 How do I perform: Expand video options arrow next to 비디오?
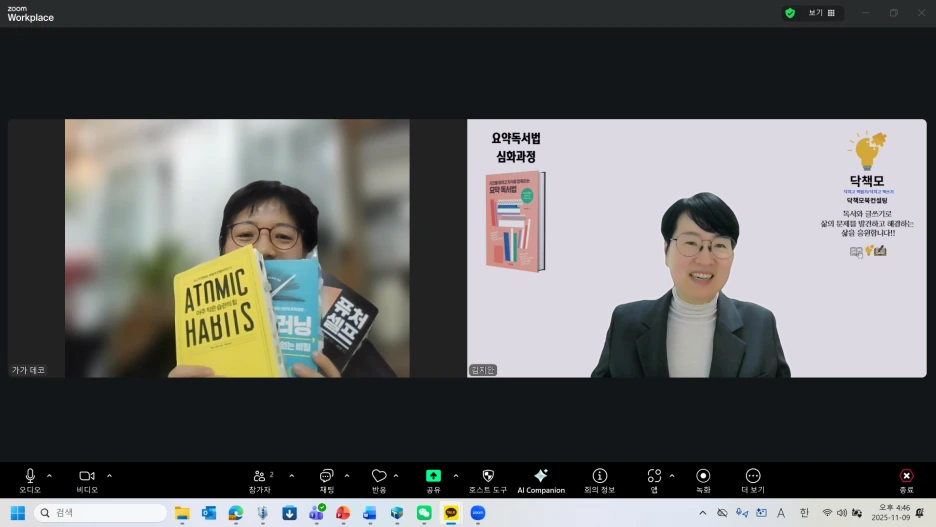[109, 476]
